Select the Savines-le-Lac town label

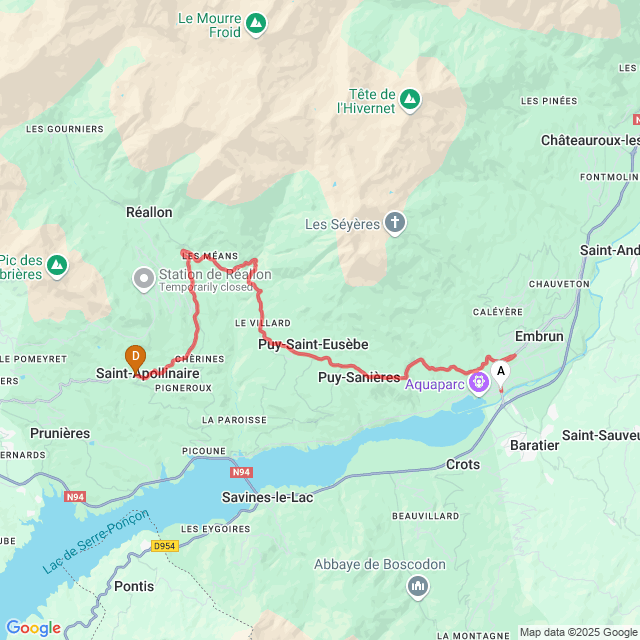[267, 497]
